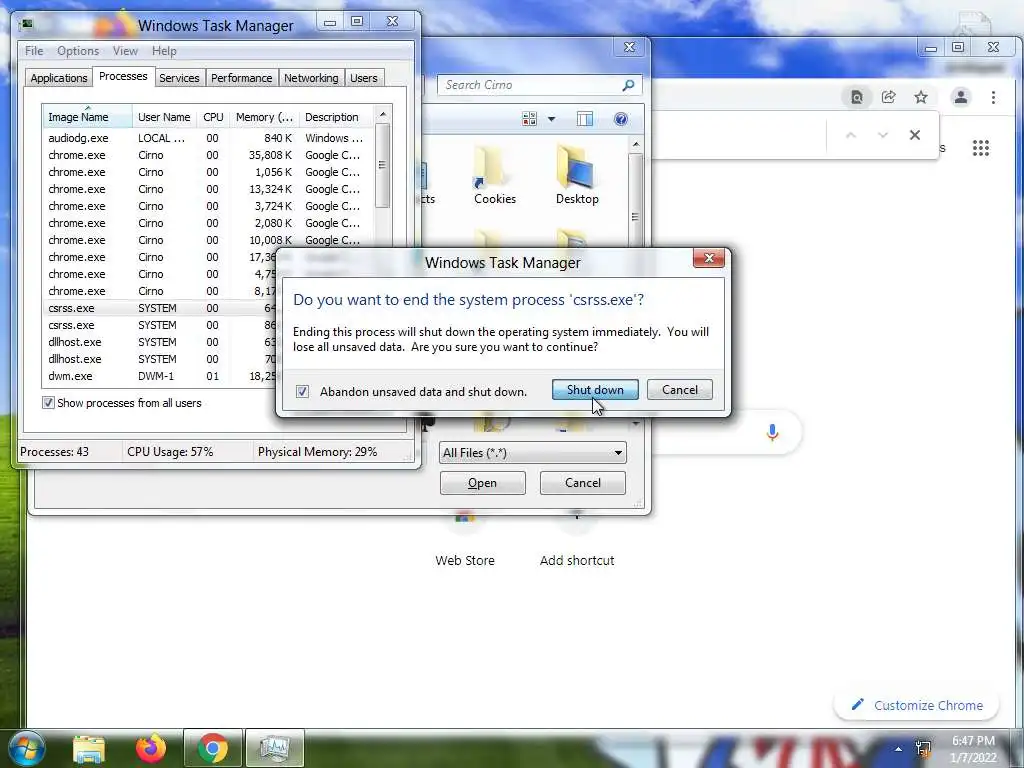Screen dimensions: 1024x768
Task: Cancel the csrss.exe shutdown dialog
Action: (x=679, y=390)
